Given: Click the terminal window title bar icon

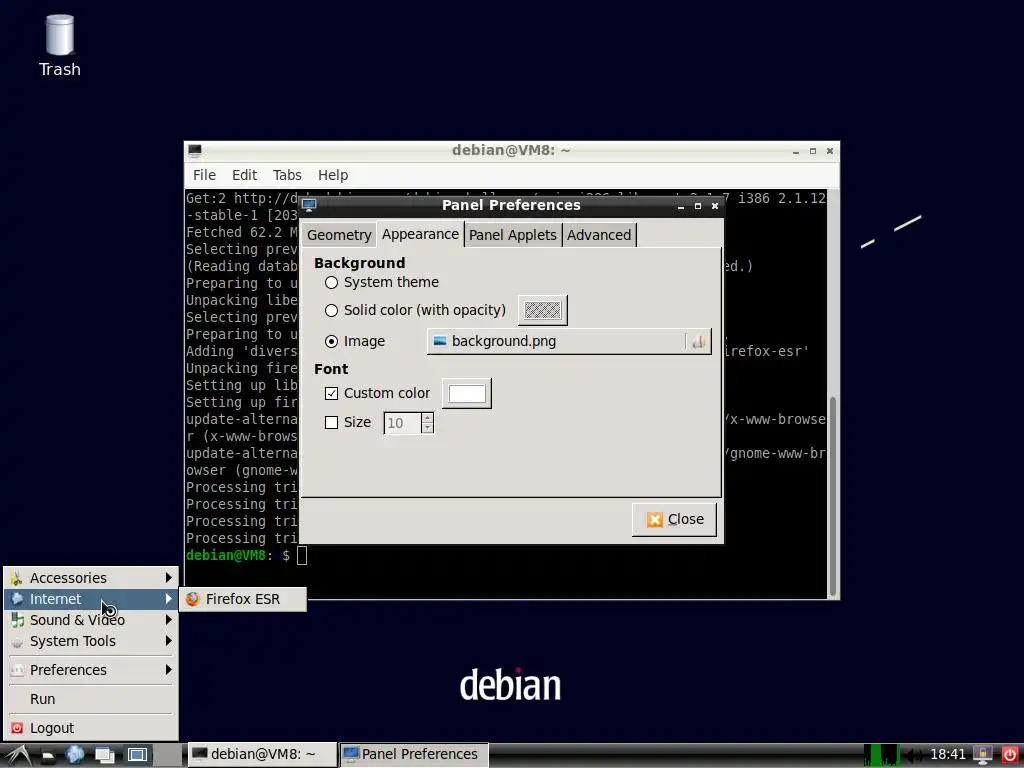Looking at the screenshot, I should [x=195, y=150].
